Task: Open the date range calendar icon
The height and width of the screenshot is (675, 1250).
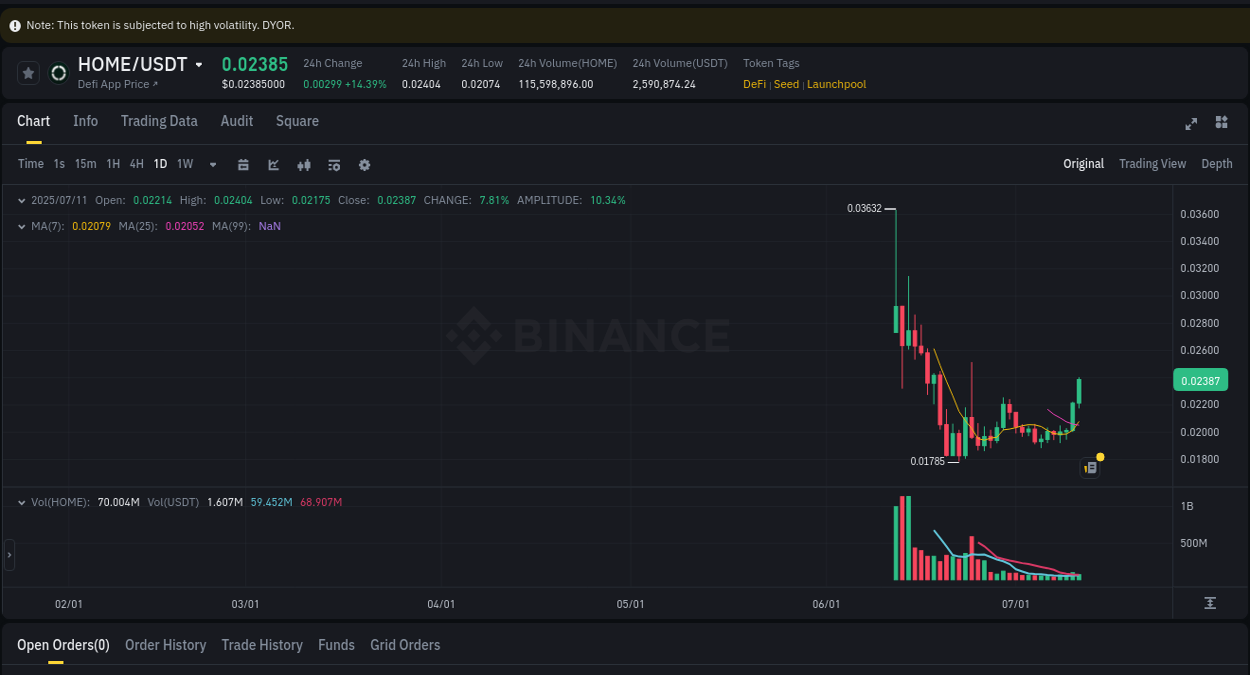Action: pyautogui.click(x=243, y=164)
